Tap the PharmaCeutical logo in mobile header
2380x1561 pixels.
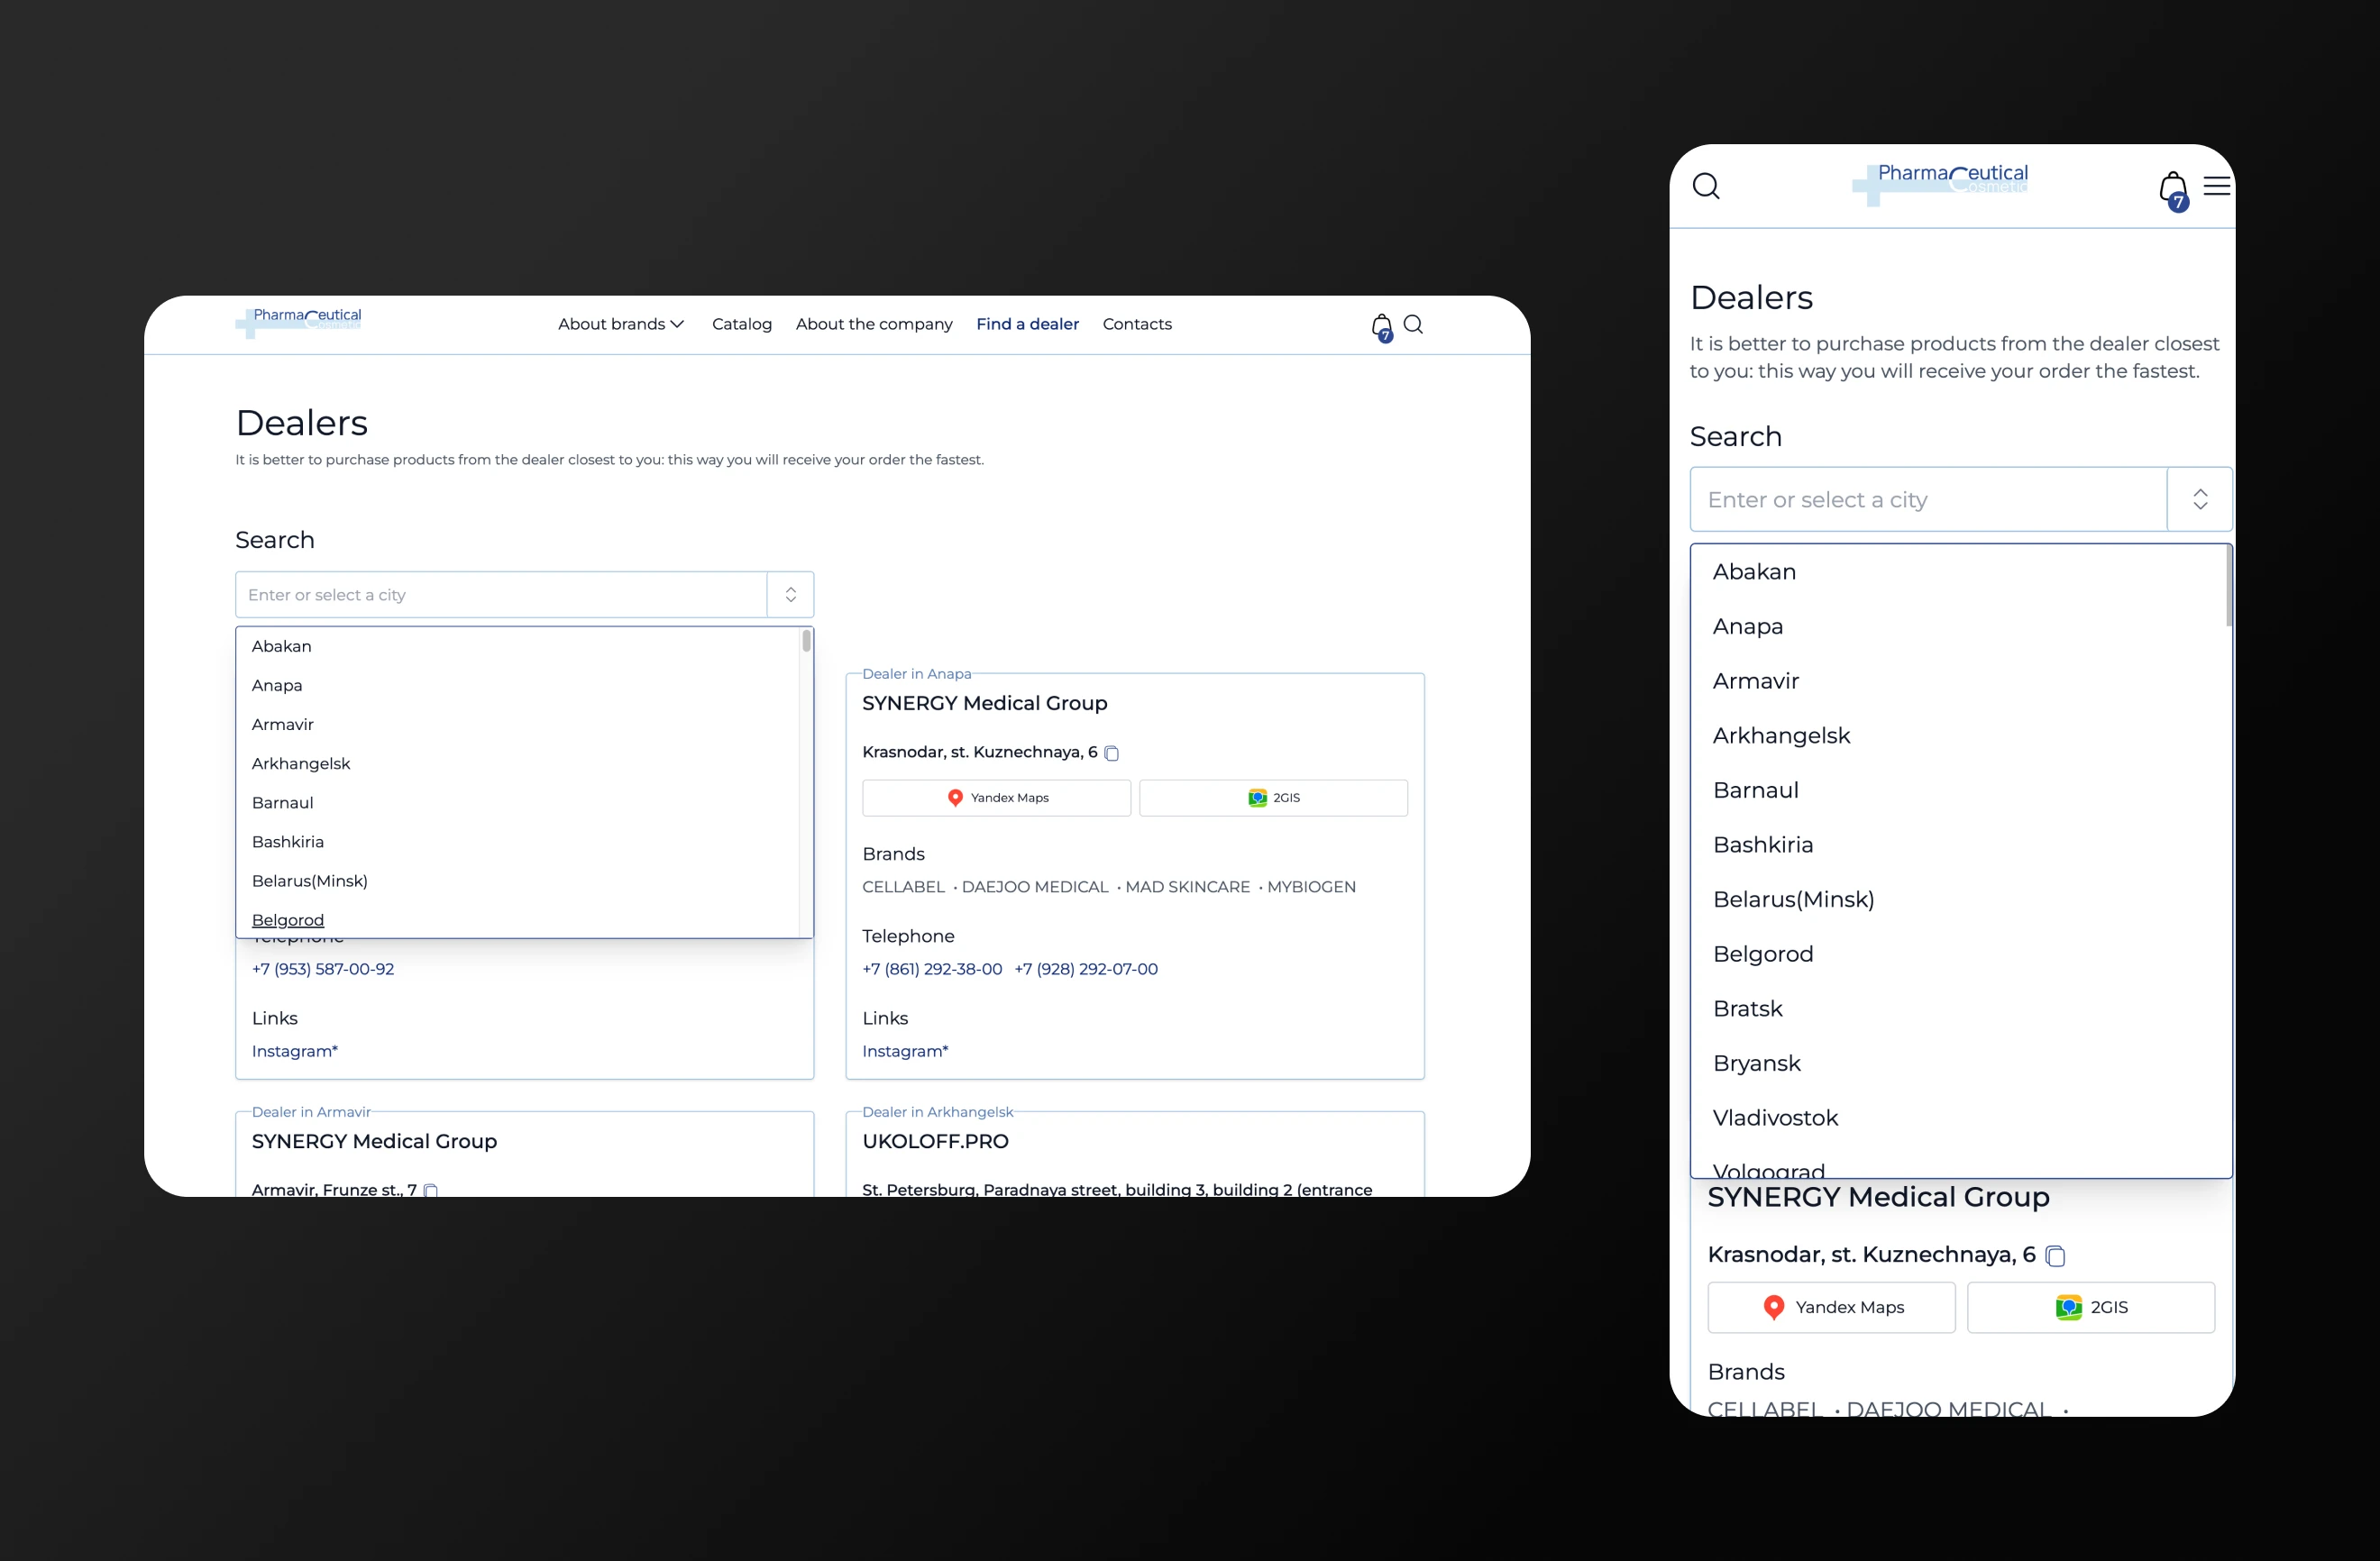point(1940,185)
